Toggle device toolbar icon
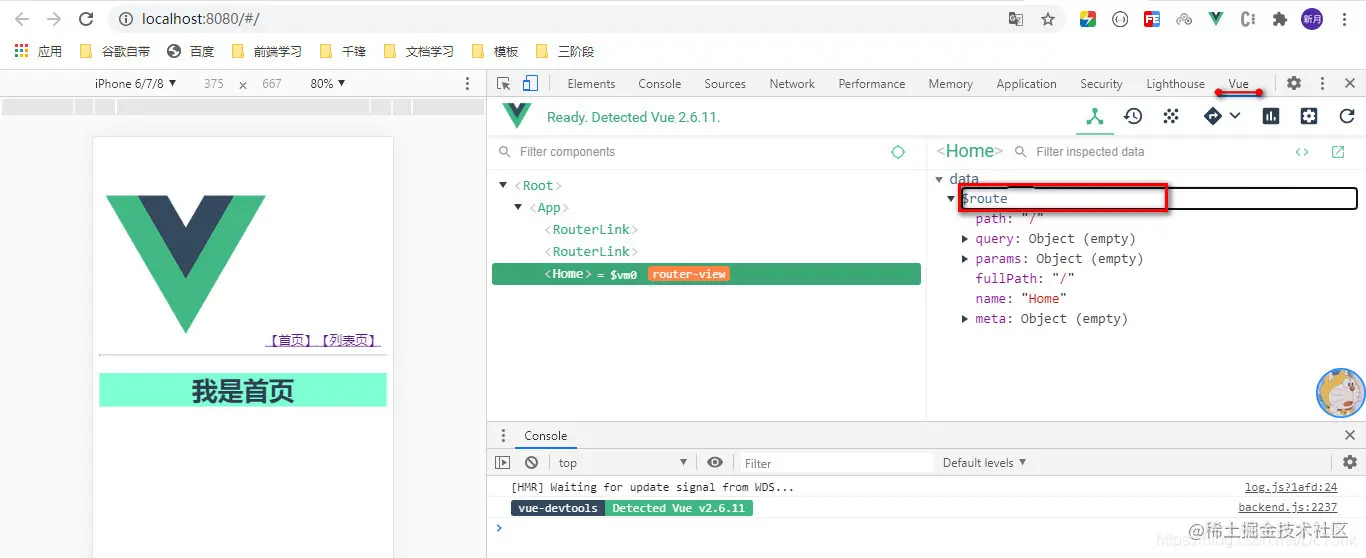1366x558 pixels. [531, 84]
